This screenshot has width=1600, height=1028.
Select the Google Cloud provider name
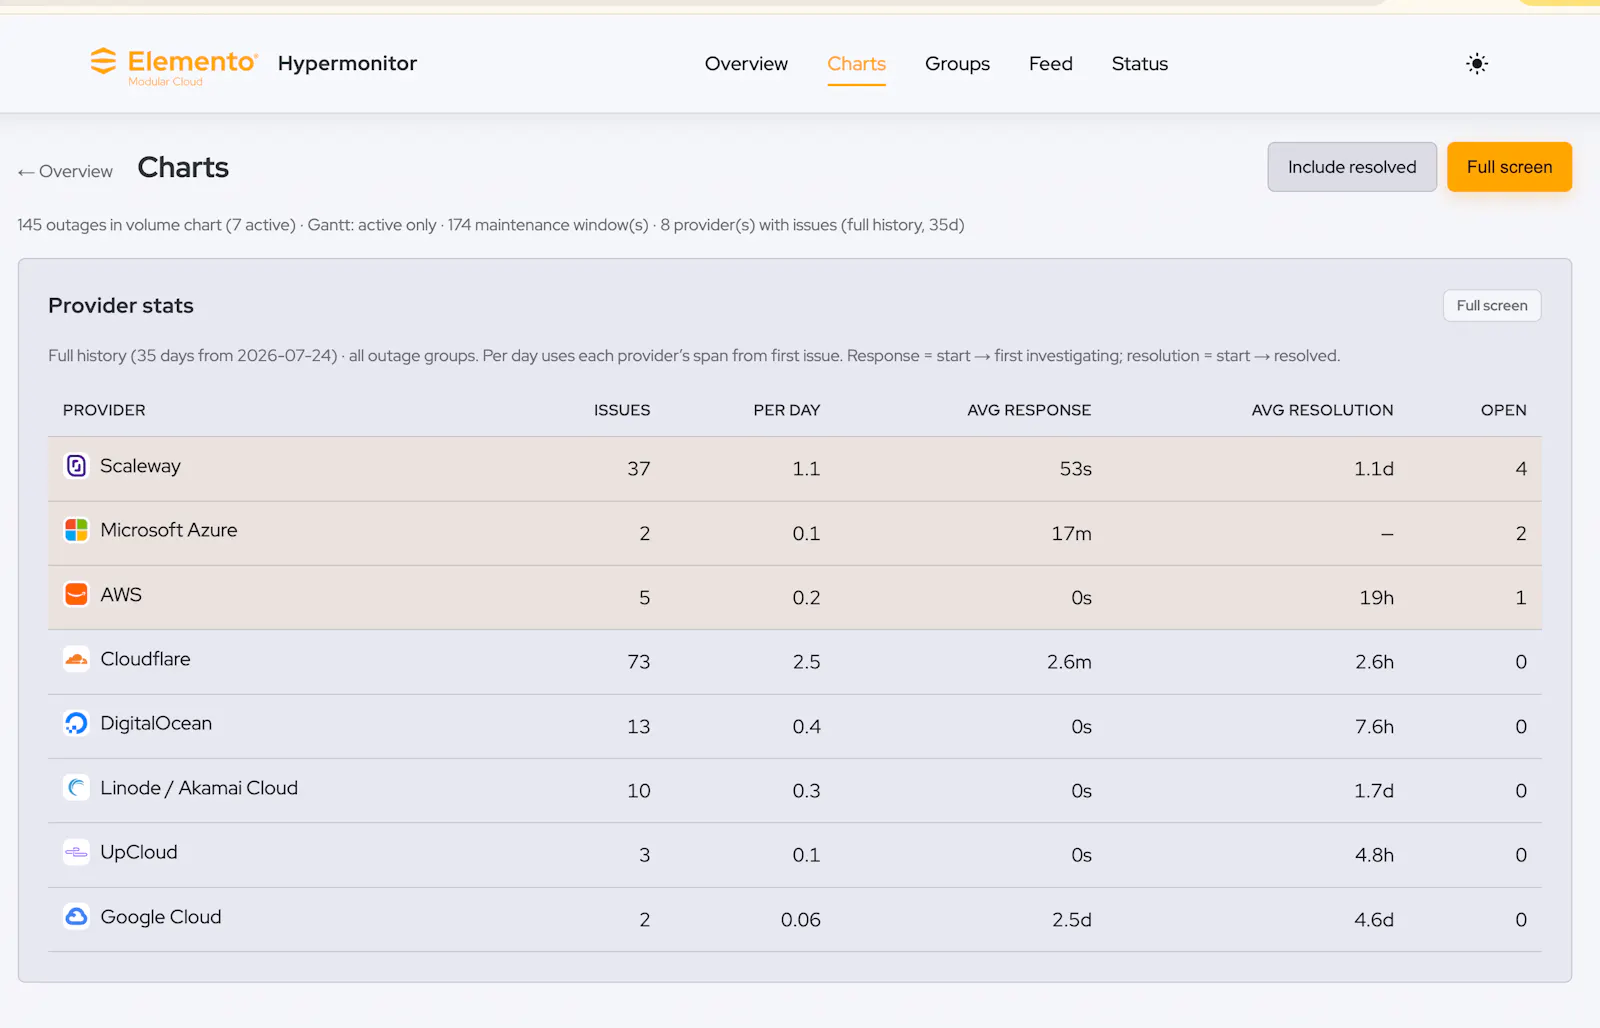click(161, 917)
